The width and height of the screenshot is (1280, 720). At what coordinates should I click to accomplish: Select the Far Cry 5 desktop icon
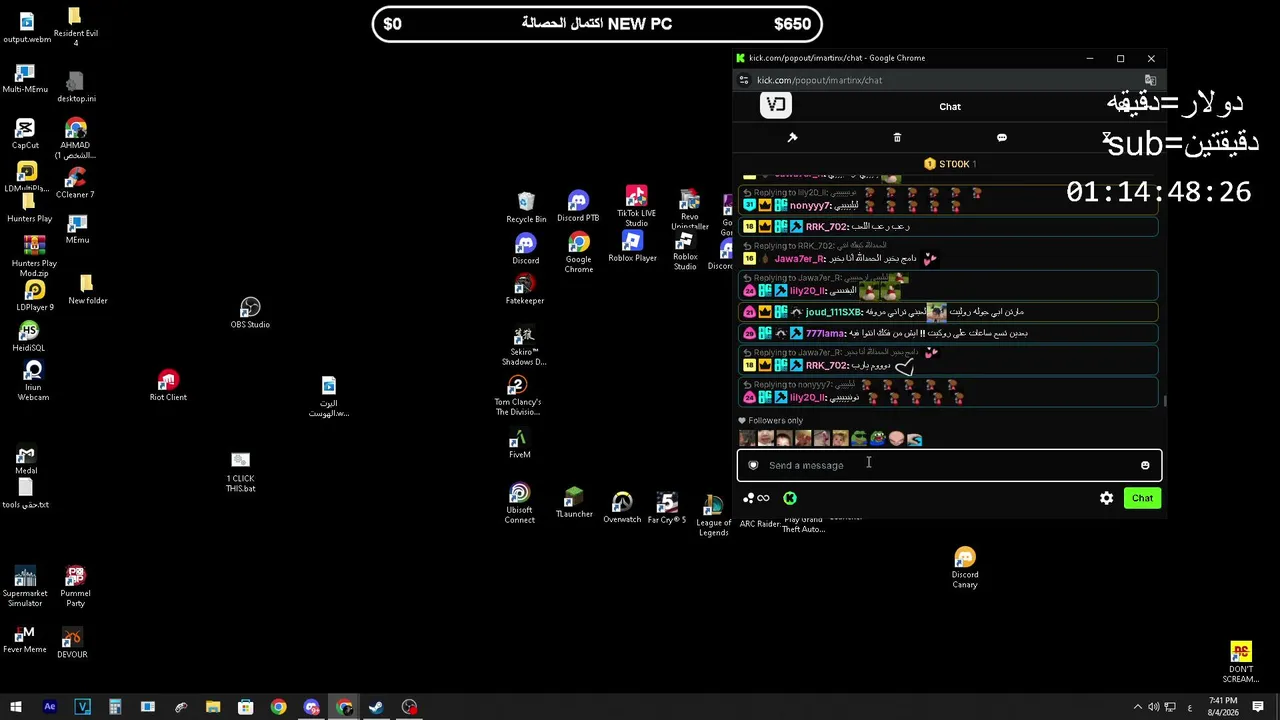pos(667,508)
